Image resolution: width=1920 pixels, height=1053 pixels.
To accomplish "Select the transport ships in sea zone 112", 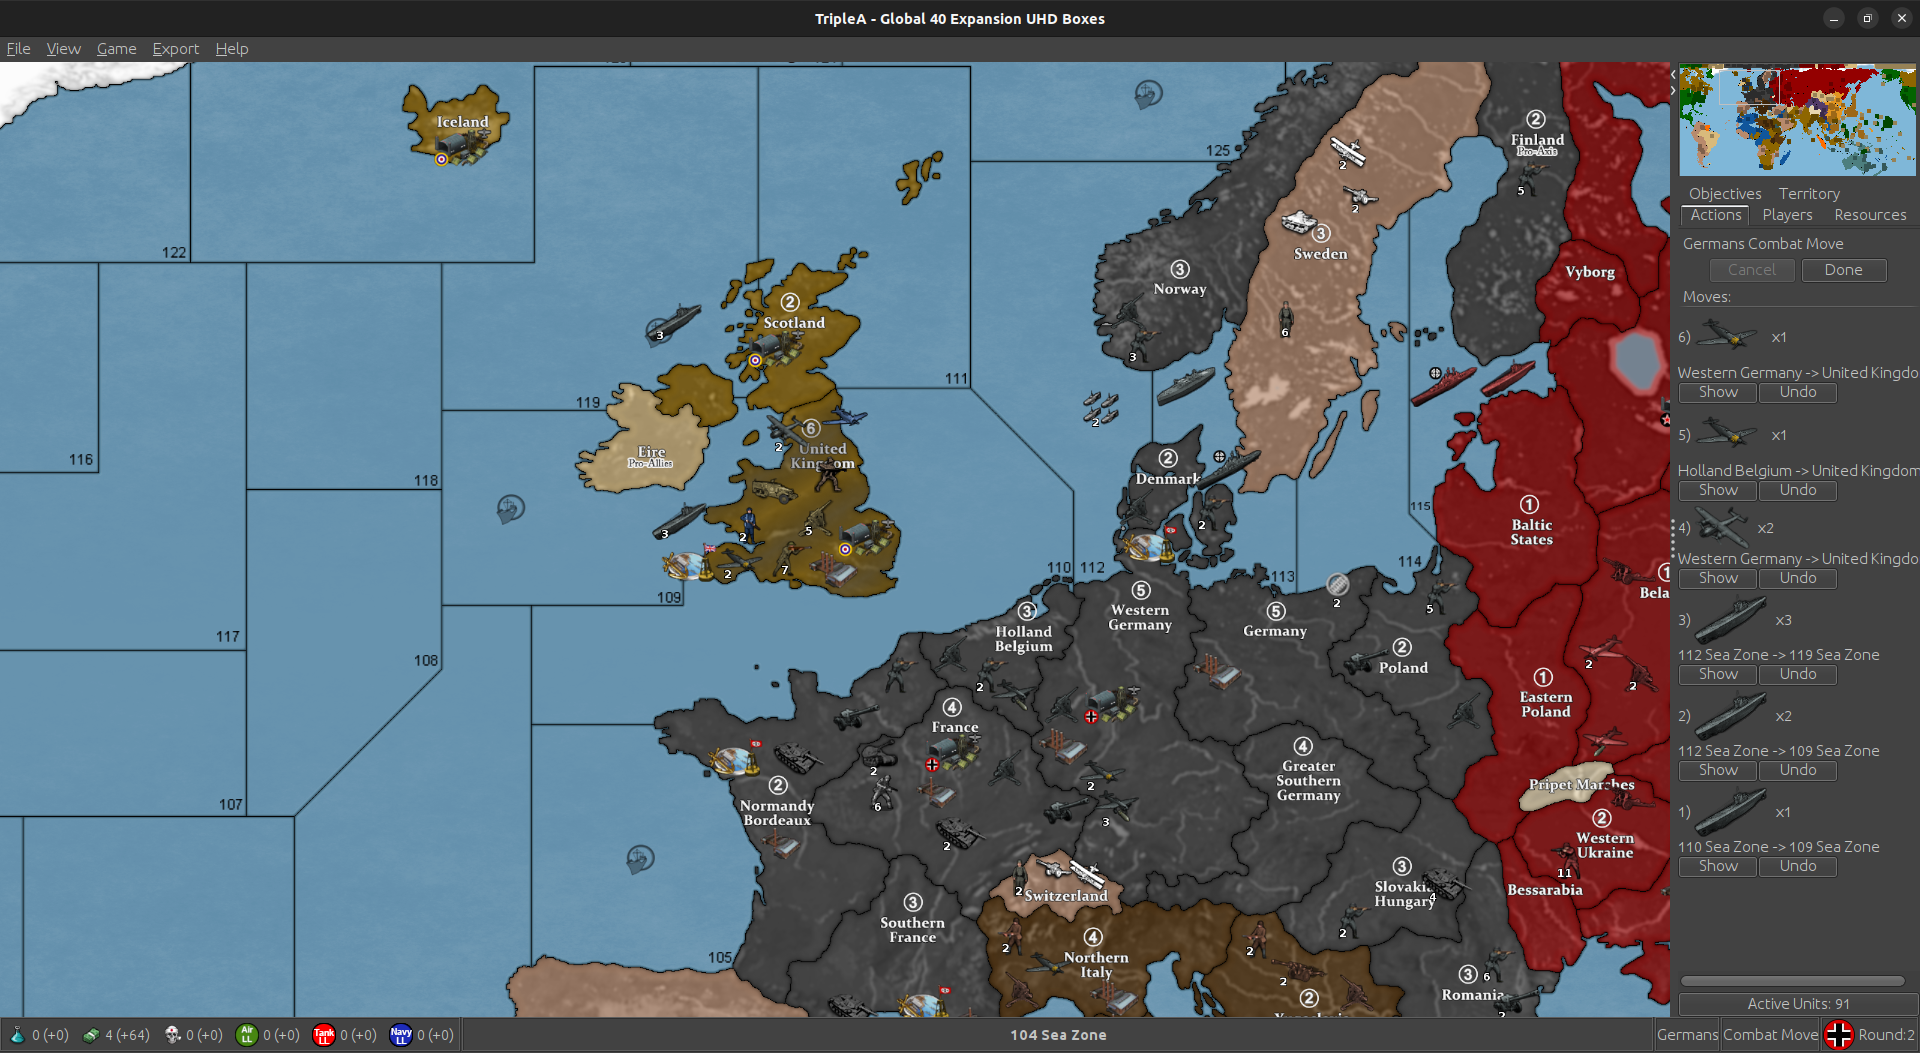I will point(1100,407).
